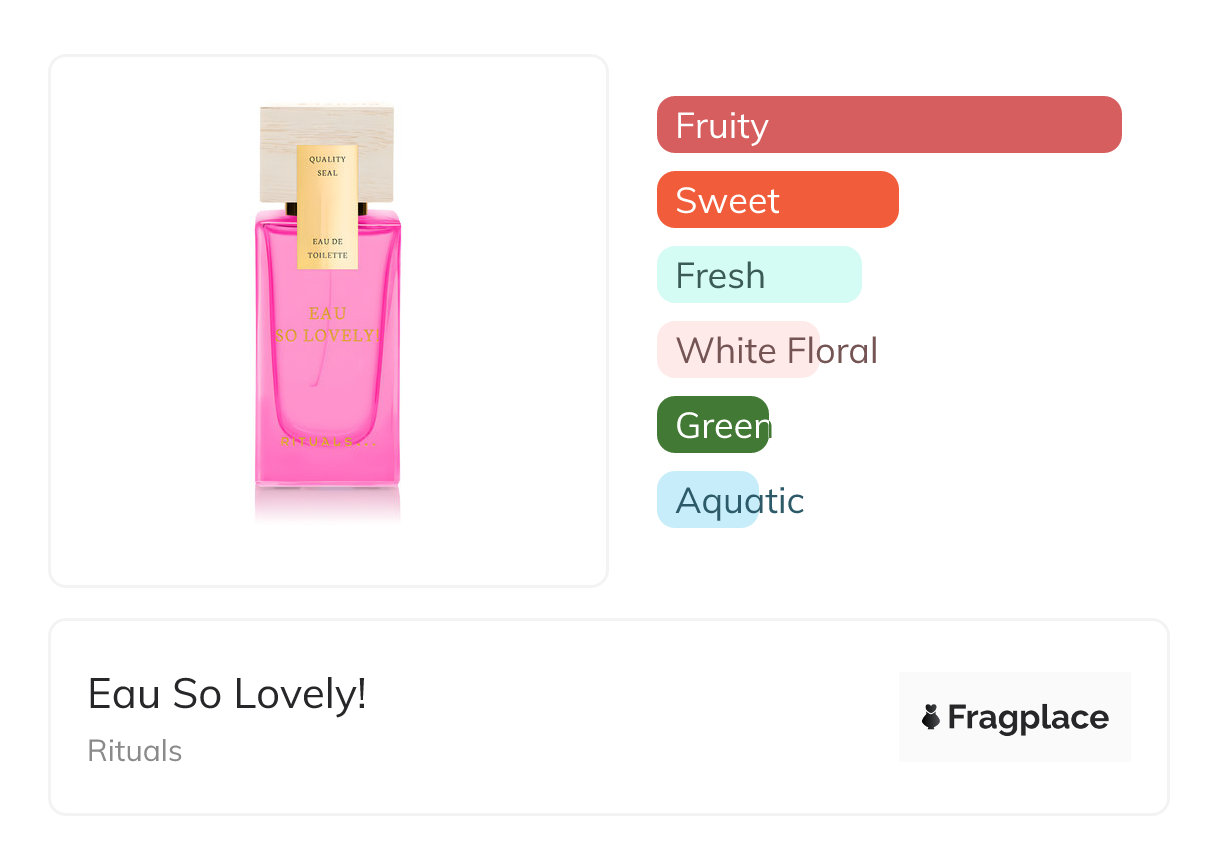Click the Green accord bar

point(712,425)
